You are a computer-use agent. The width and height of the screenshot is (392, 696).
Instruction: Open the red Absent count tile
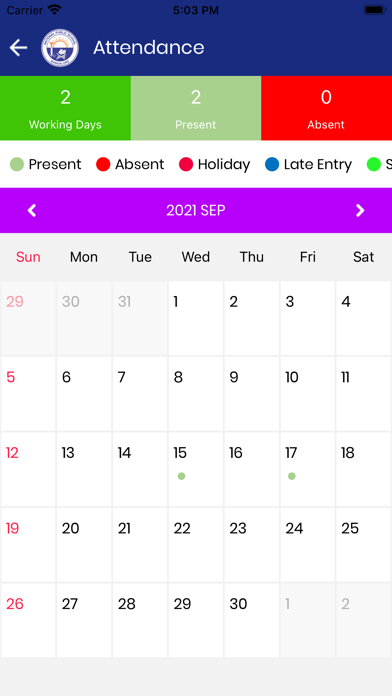(x=326, y=108)
